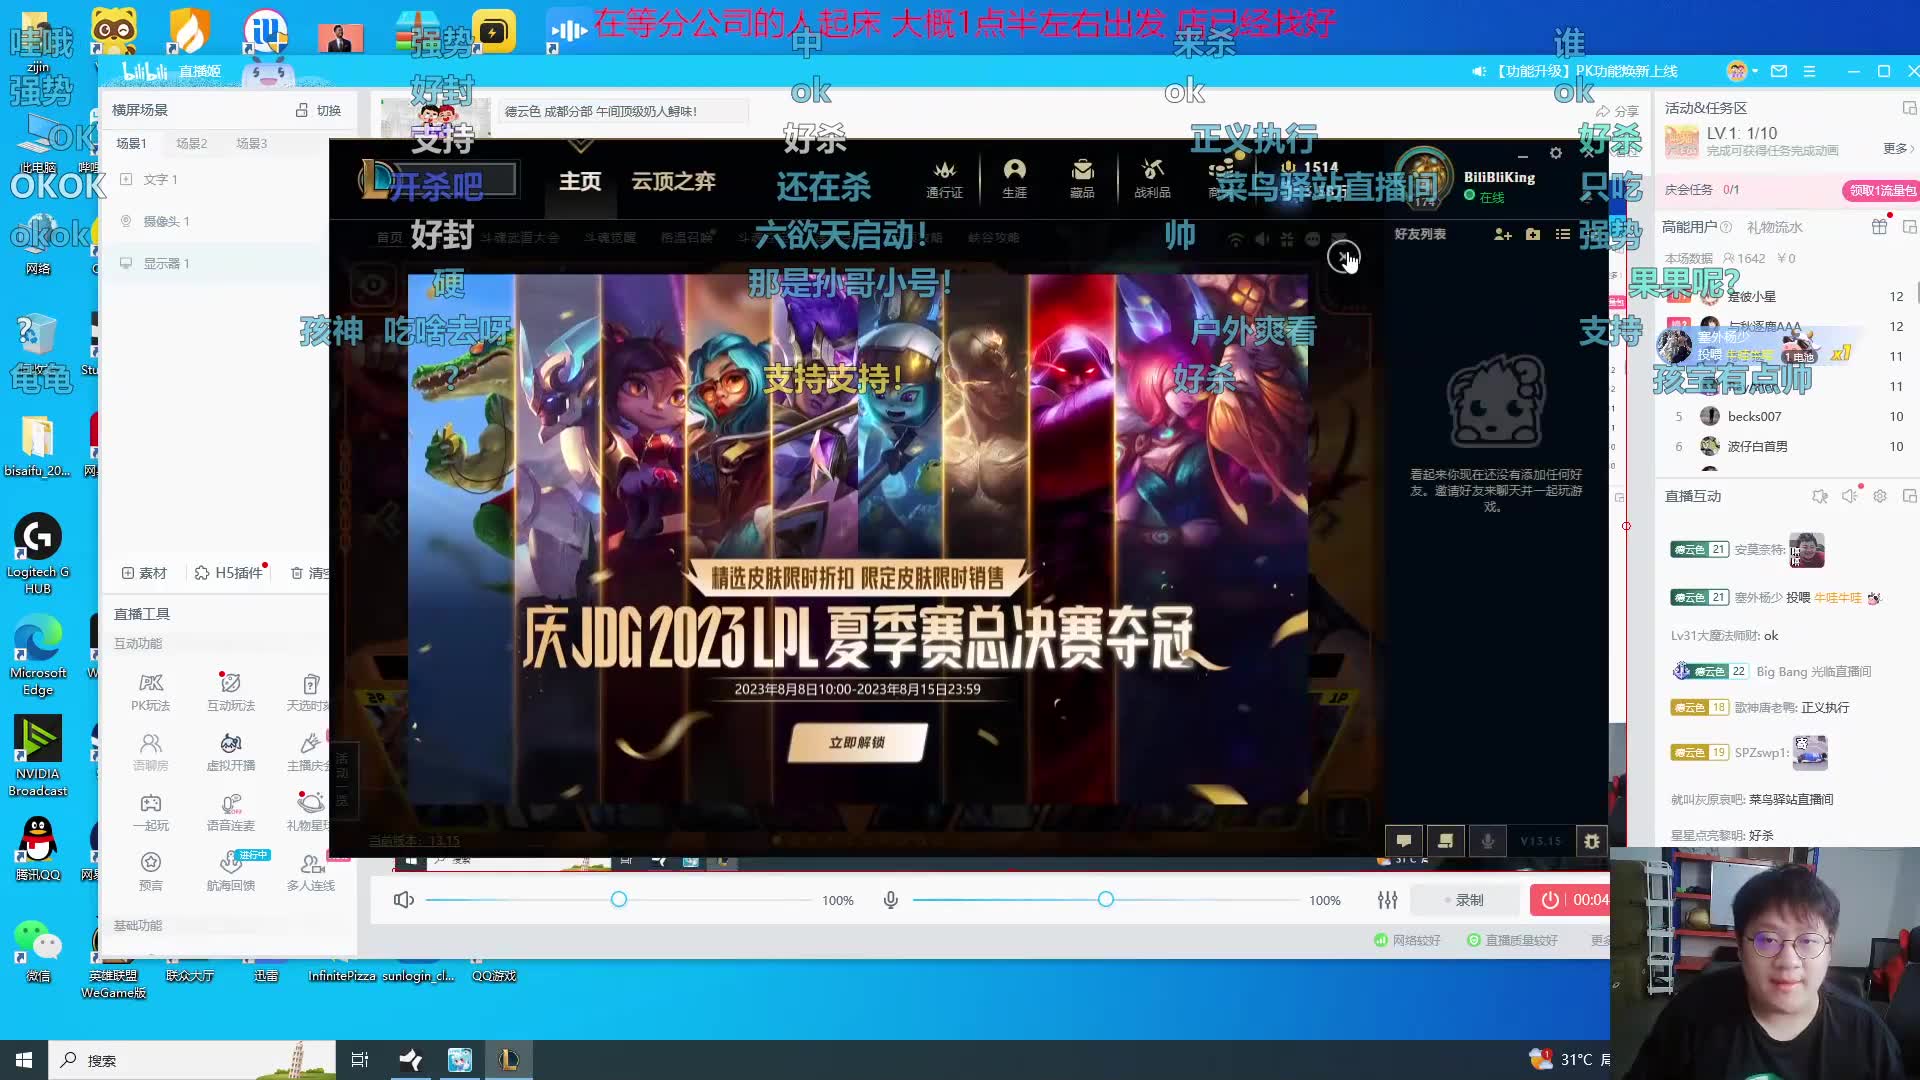The height and width of the screenshot is (1080, 1920).
Task: Open the audio mixer settings icon
Action: (x=1387, y=900)
